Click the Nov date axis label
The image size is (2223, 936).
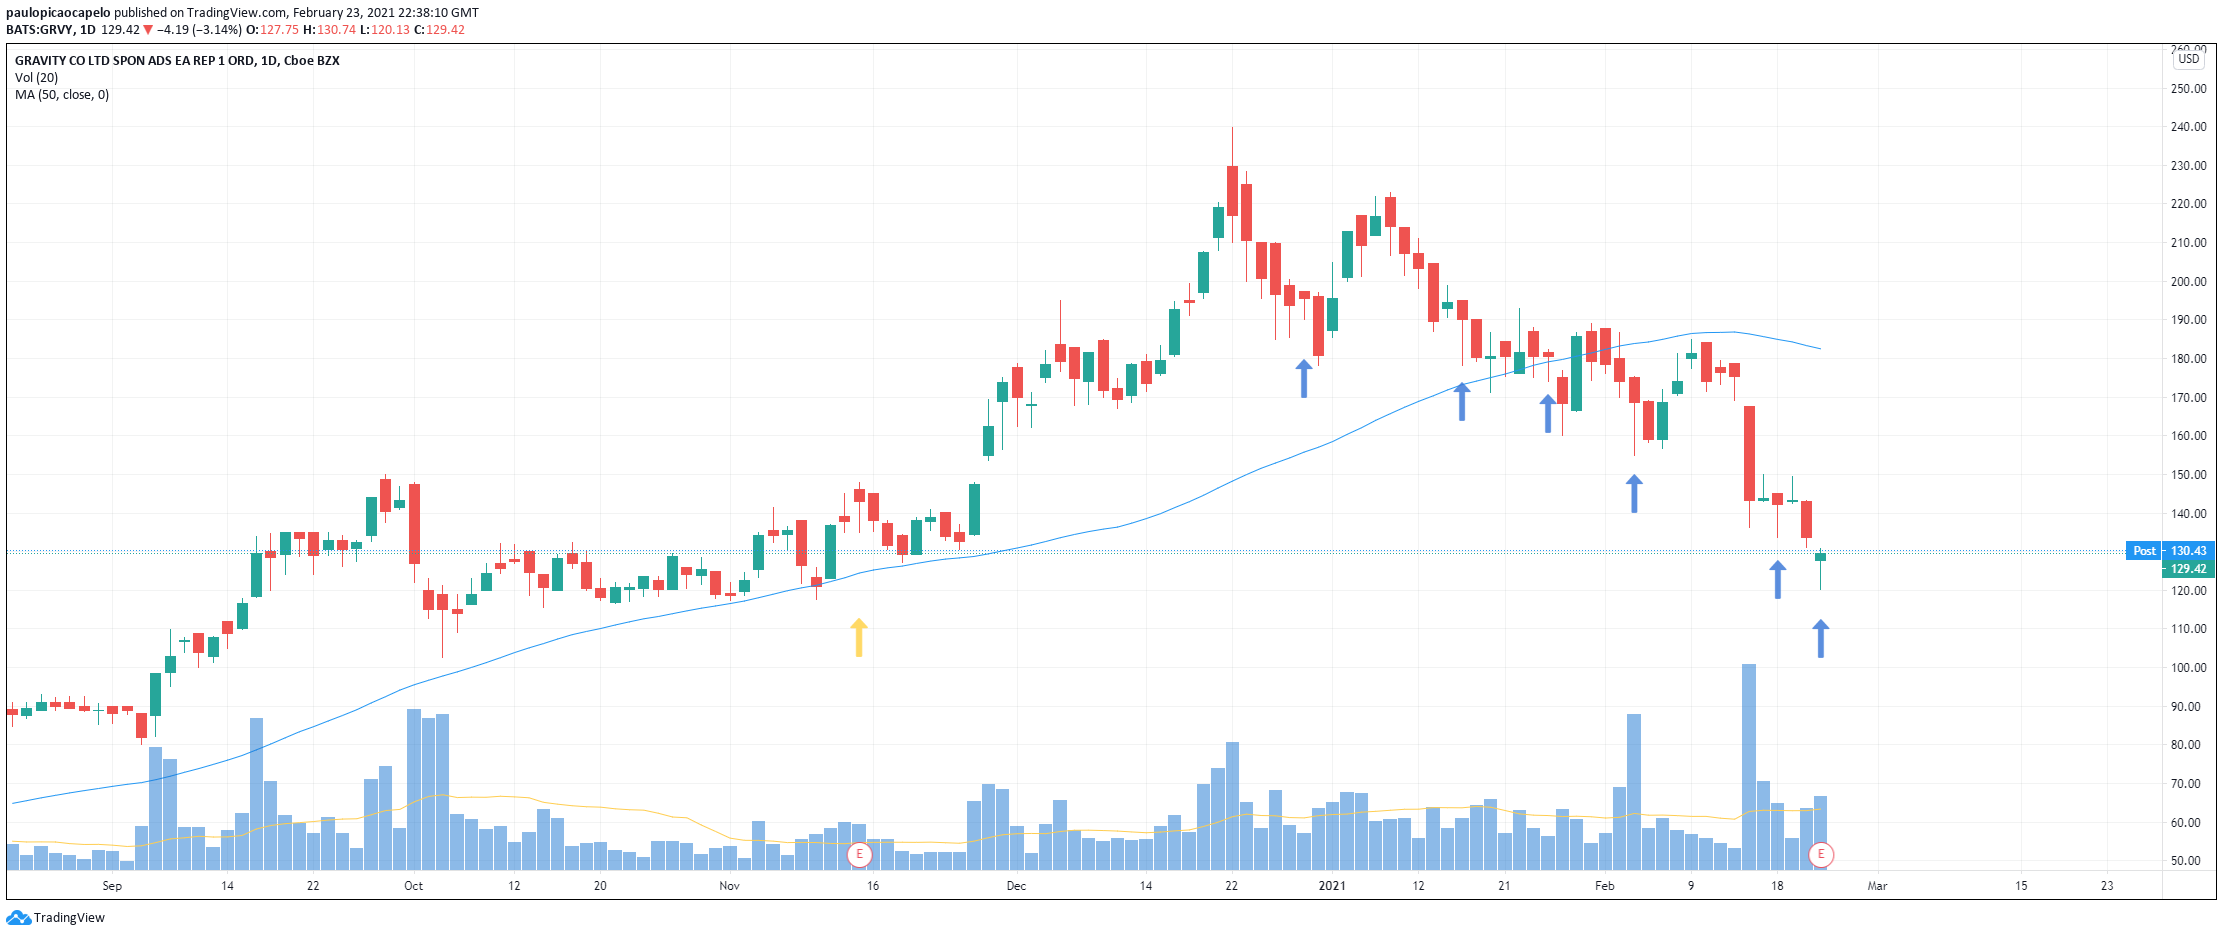click(x=729, y=886)
